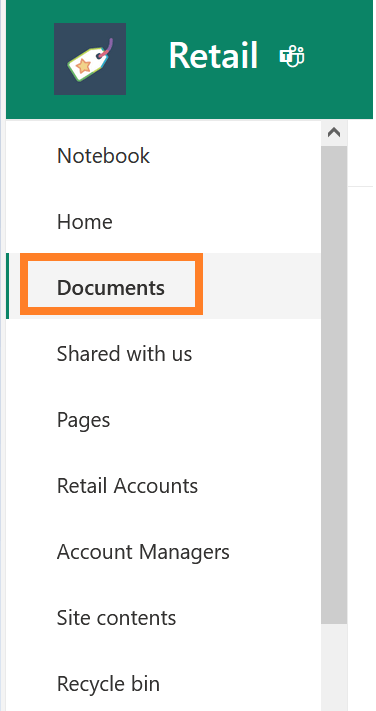Click the Retail site logo tag icon
The image size is (376, 711).
tap(90, 59)
